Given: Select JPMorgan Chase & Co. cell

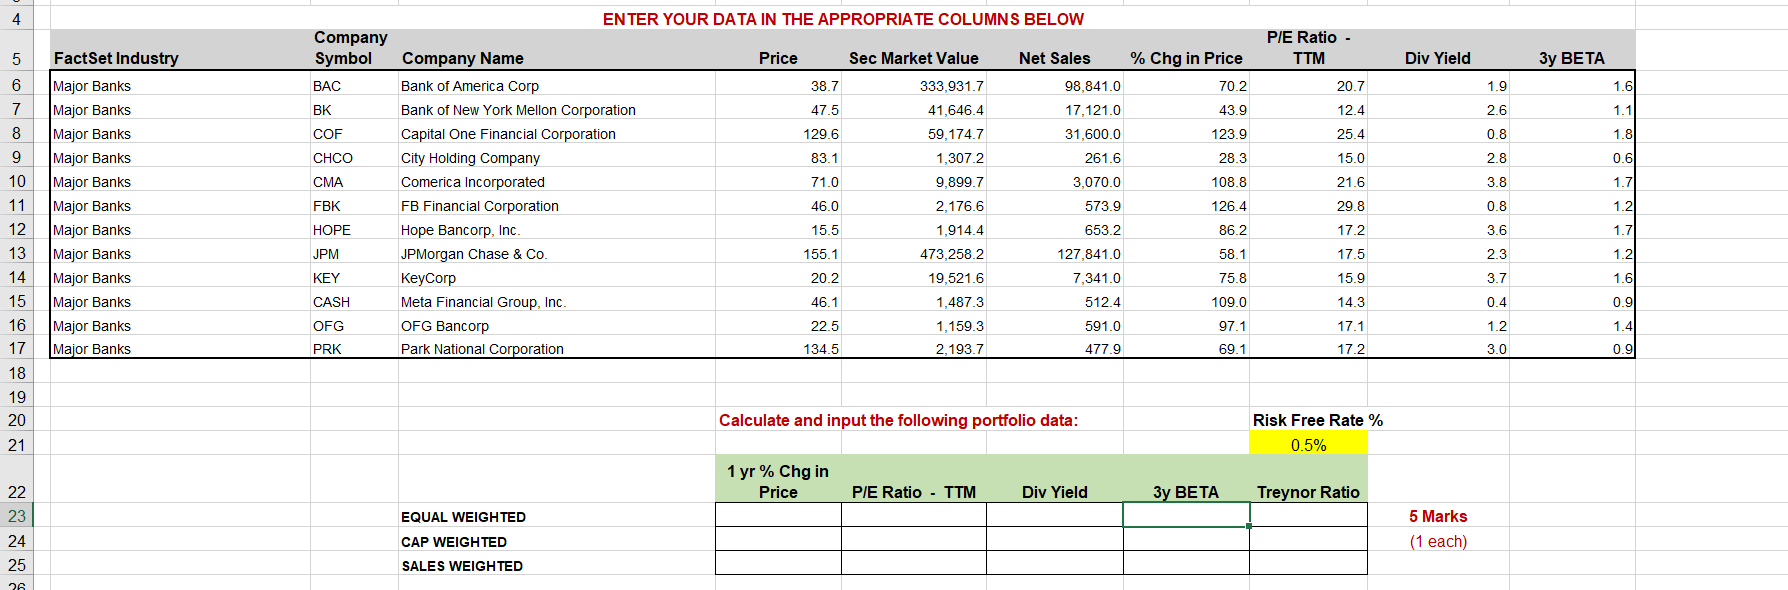Looking at the screenshot, I should tap(556, 253).
